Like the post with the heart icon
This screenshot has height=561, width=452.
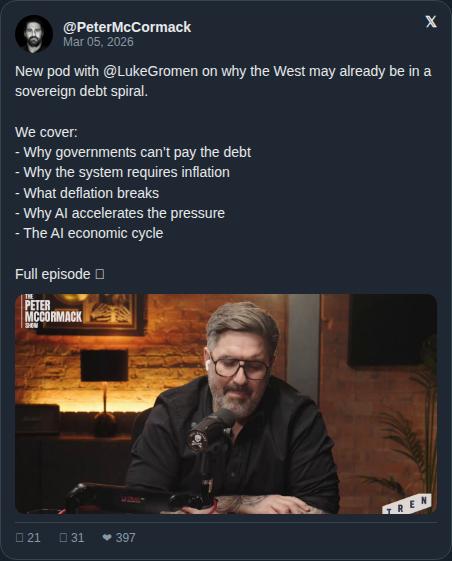pos(107,537)
